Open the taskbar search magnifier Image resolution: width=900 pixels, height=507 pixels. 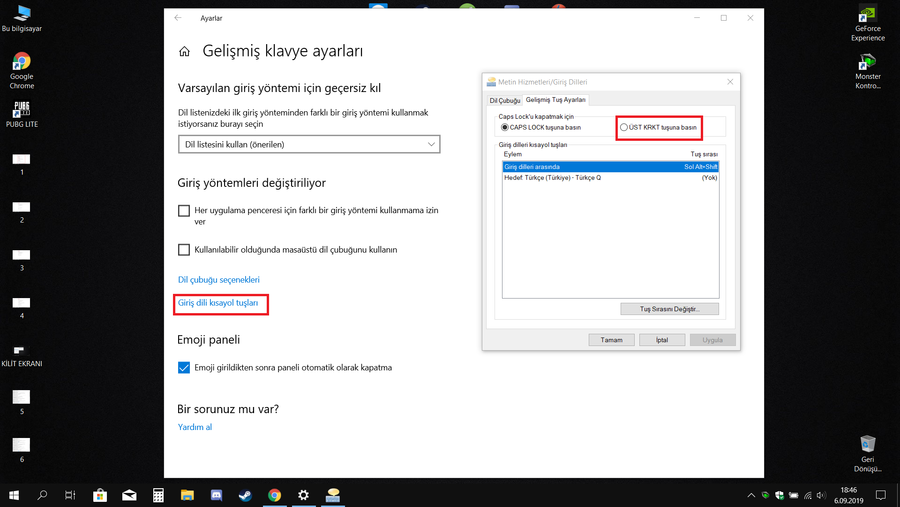[42, 495]
